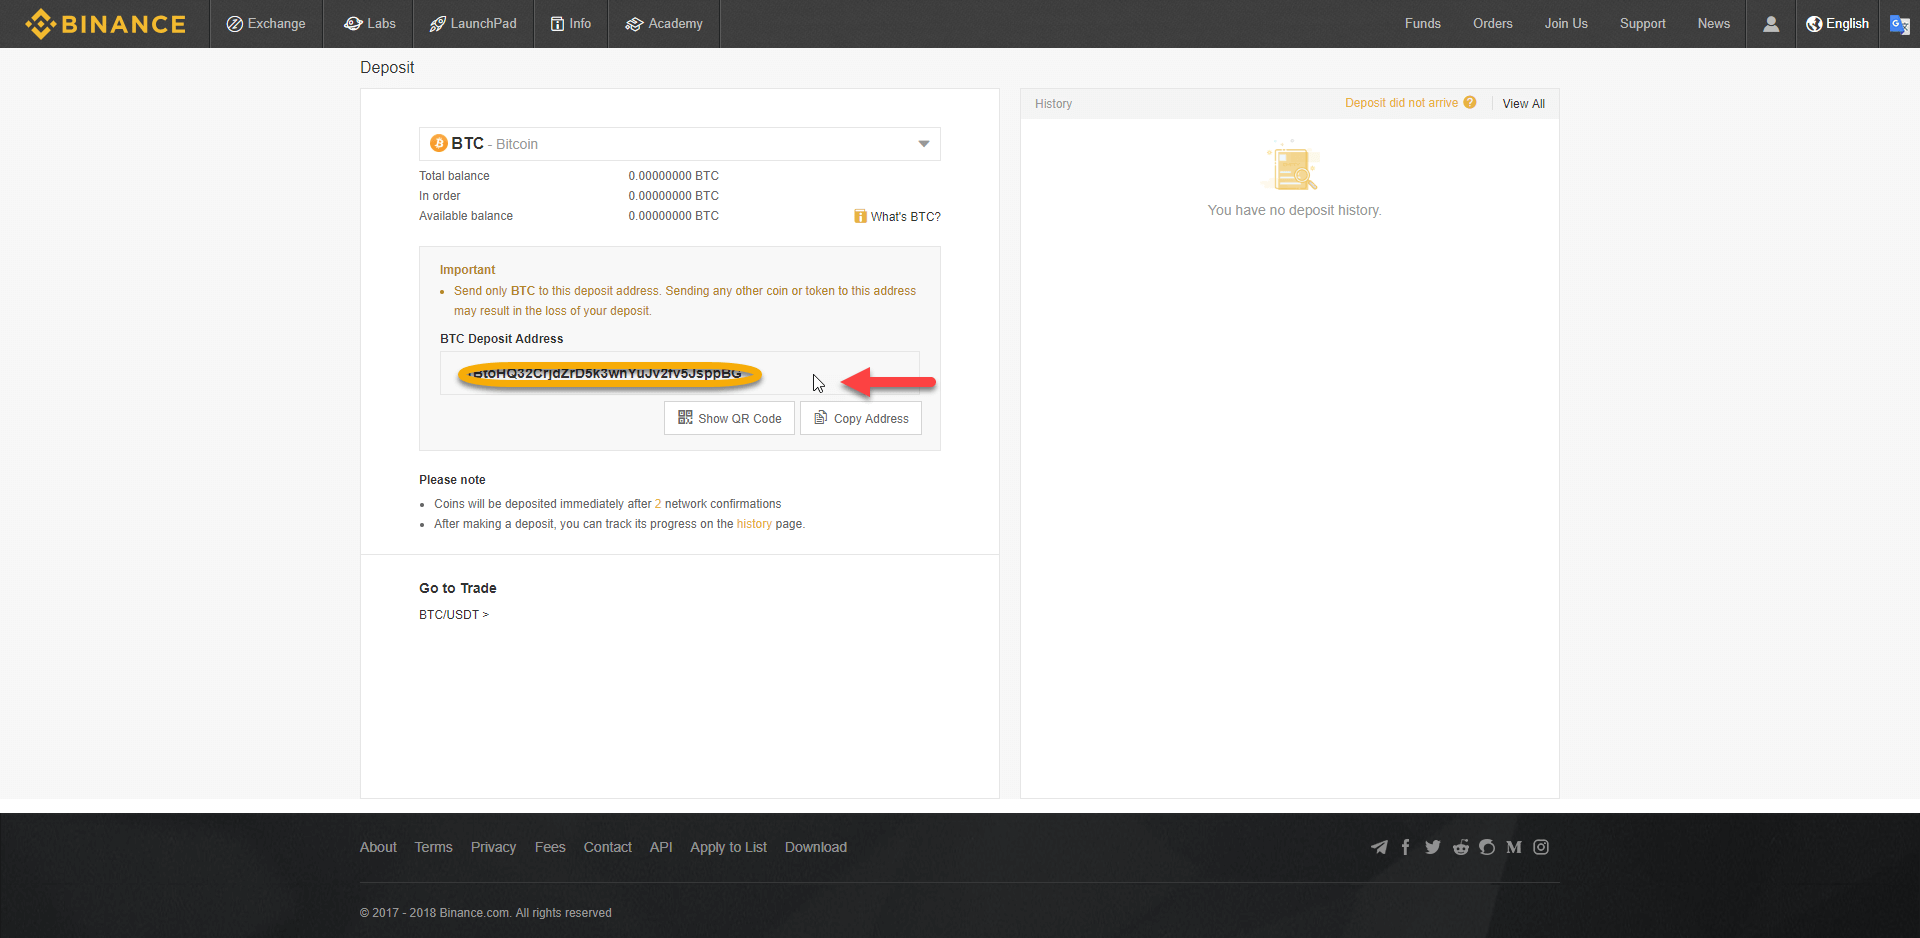The height and width of the screenshot is (938, 1920).
Task: Open the News menu
Action: coord(1713,24)
